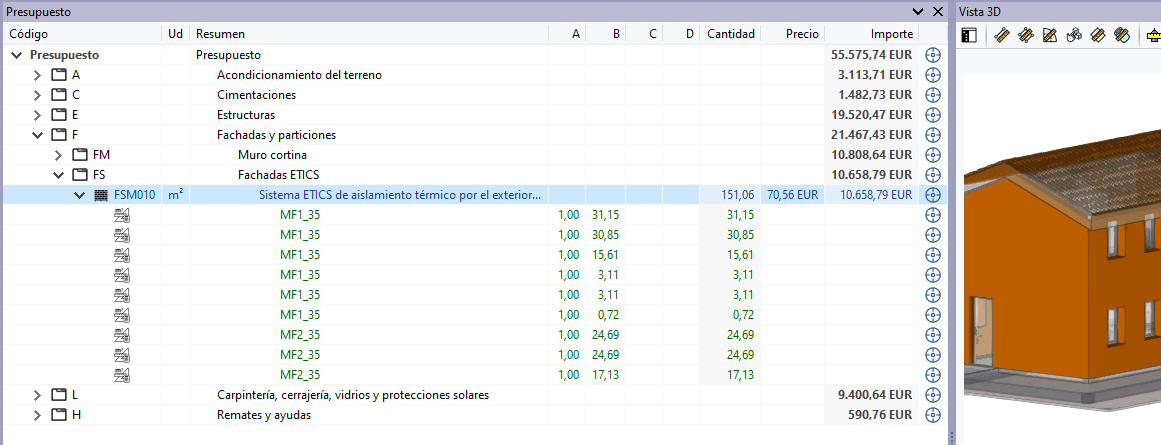Click the hand with cubes selection icon

point(1074,36)
